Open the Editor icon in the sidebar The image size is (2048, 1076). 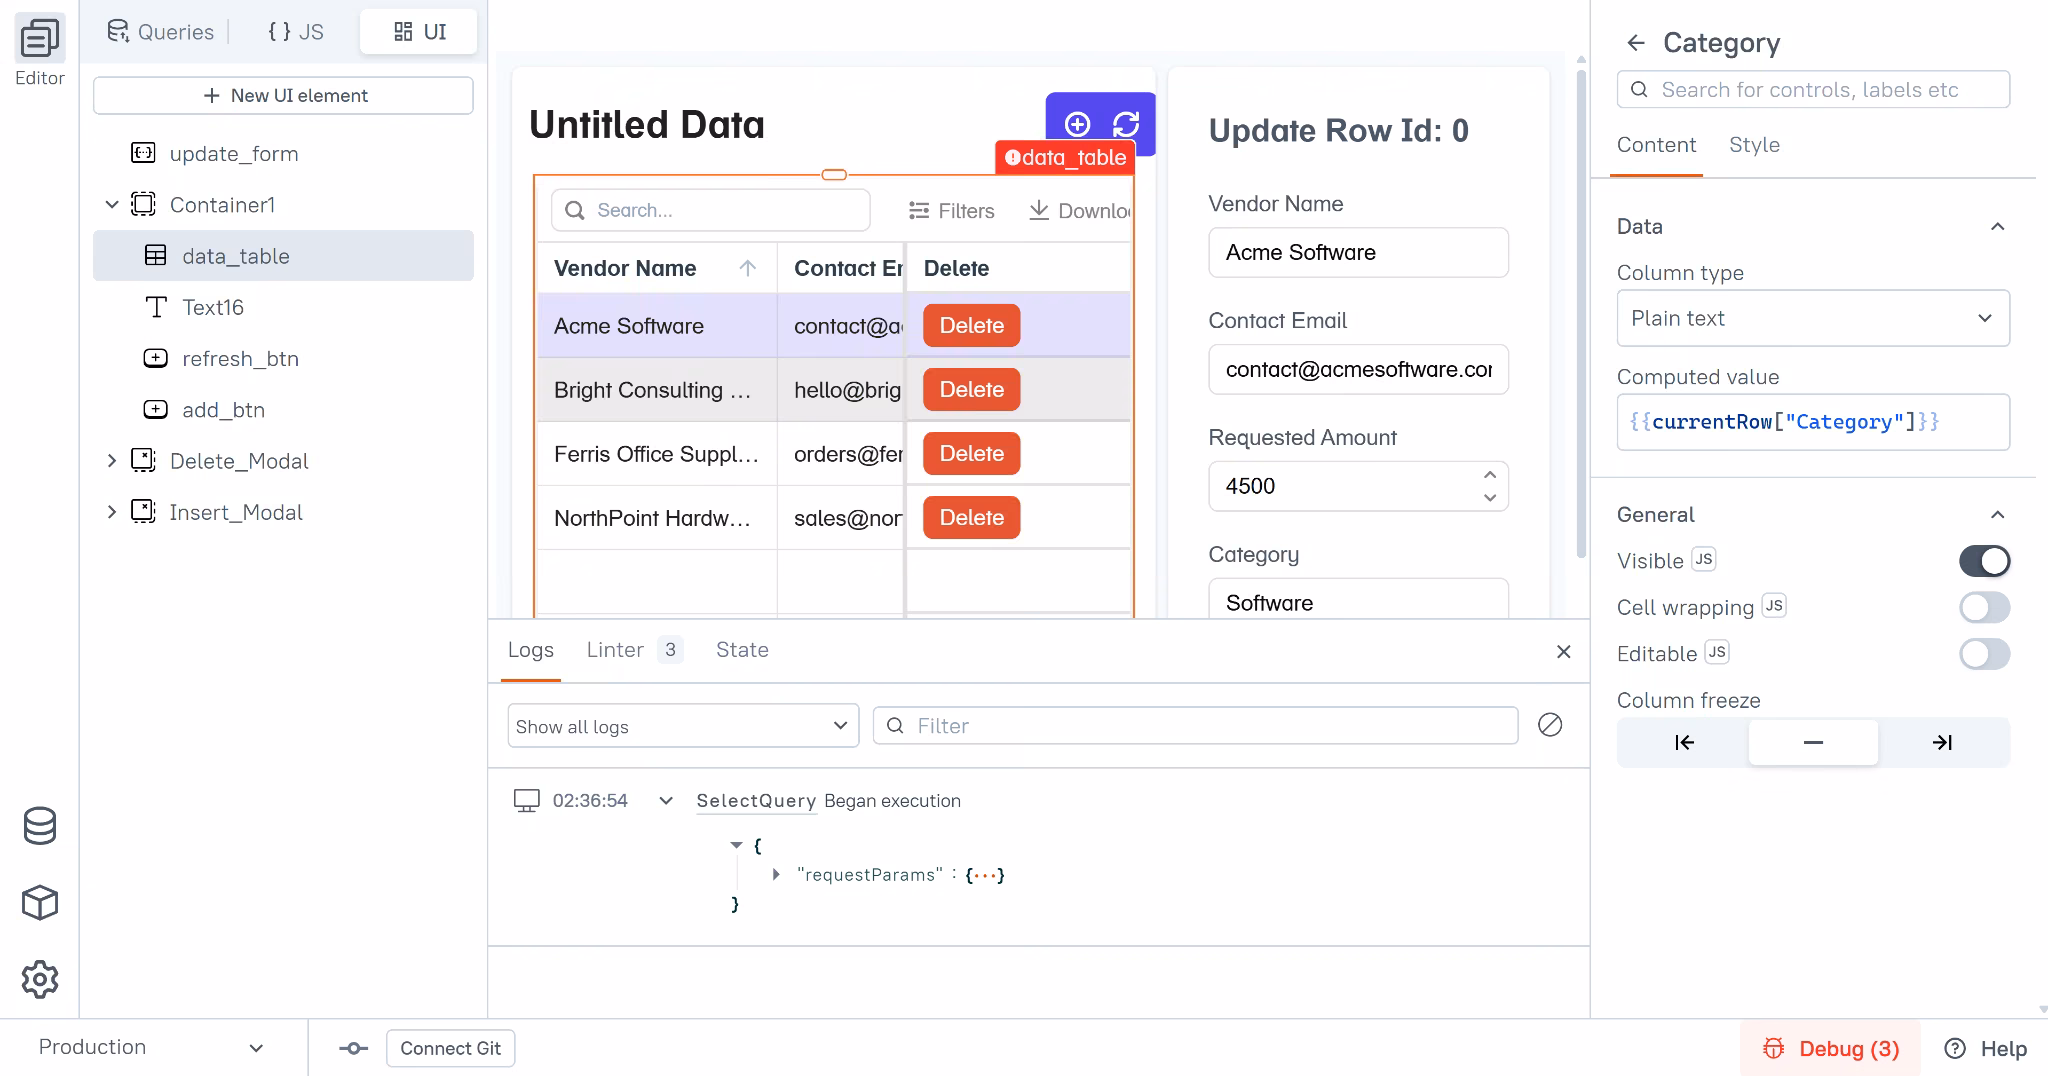(x=40, y=40)
